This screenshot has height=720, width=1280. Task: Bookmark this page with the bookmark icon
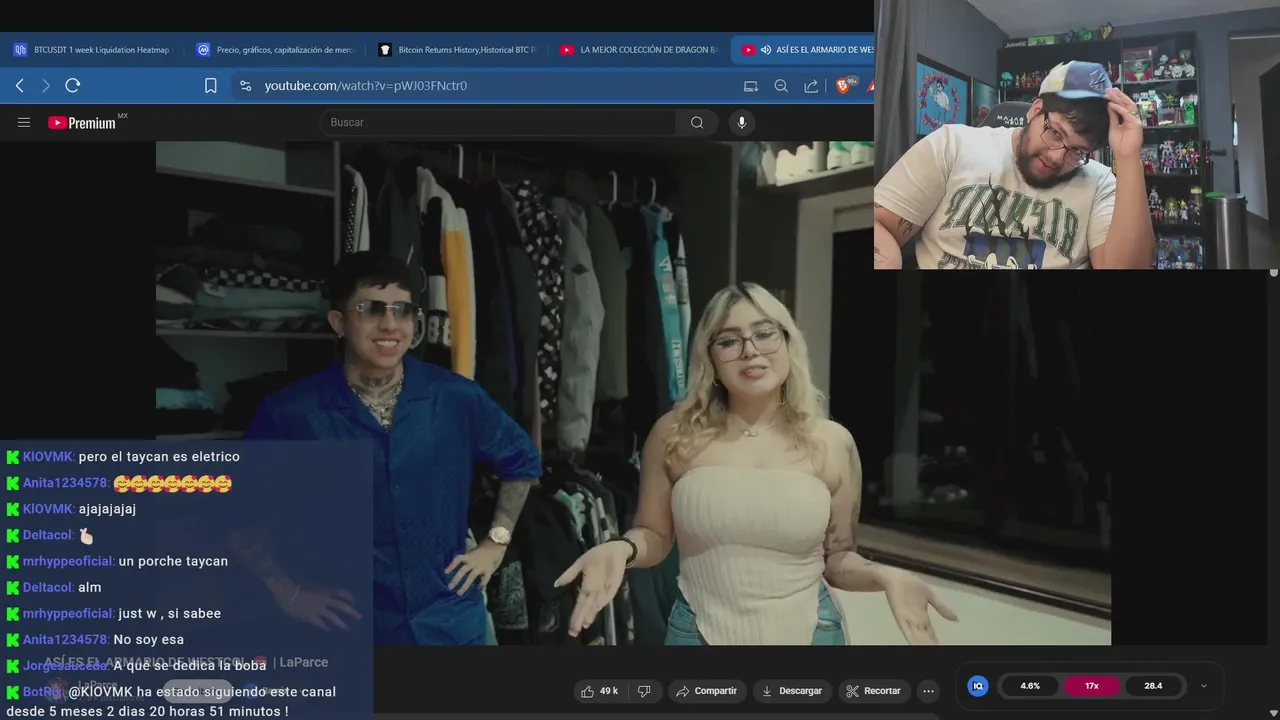tap(211, 86)
